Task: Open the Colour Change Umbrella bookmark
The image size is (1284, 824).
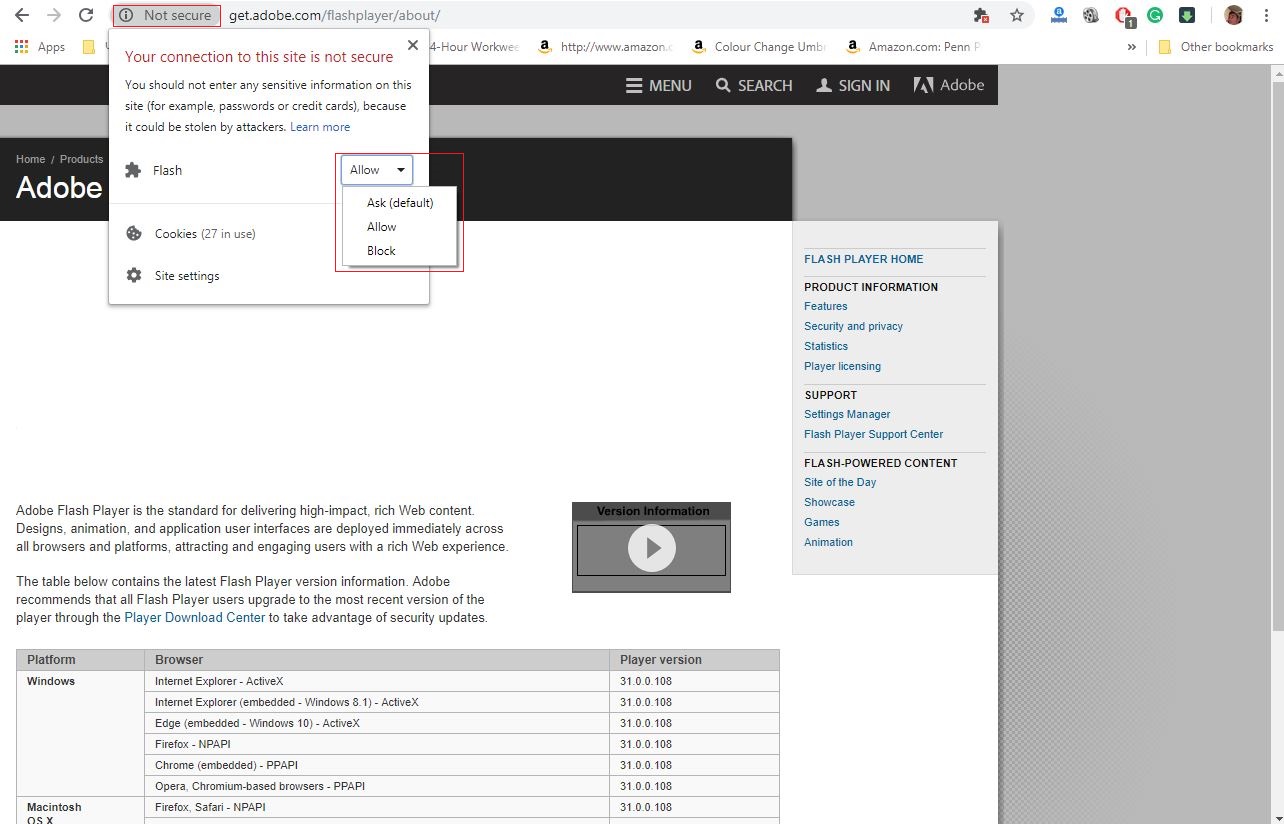Action: coord(759,46)
